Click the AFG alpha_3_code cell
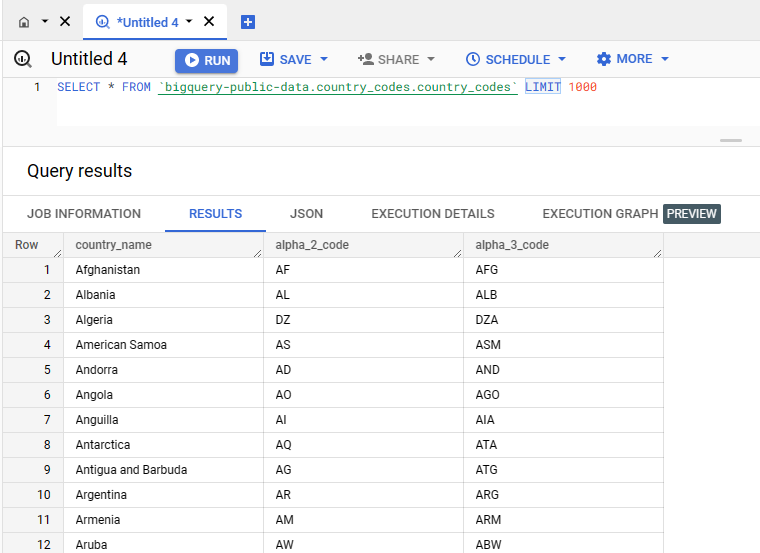Screen dimensions: 760x553 click(564, 270)
